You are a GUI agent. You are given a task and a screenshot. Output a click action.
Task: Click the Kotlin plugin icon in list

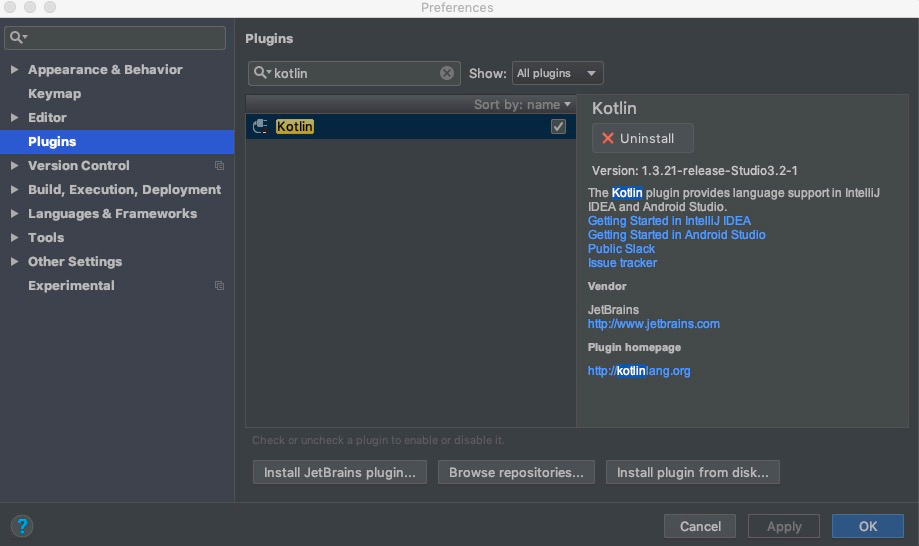pos(260,127)
